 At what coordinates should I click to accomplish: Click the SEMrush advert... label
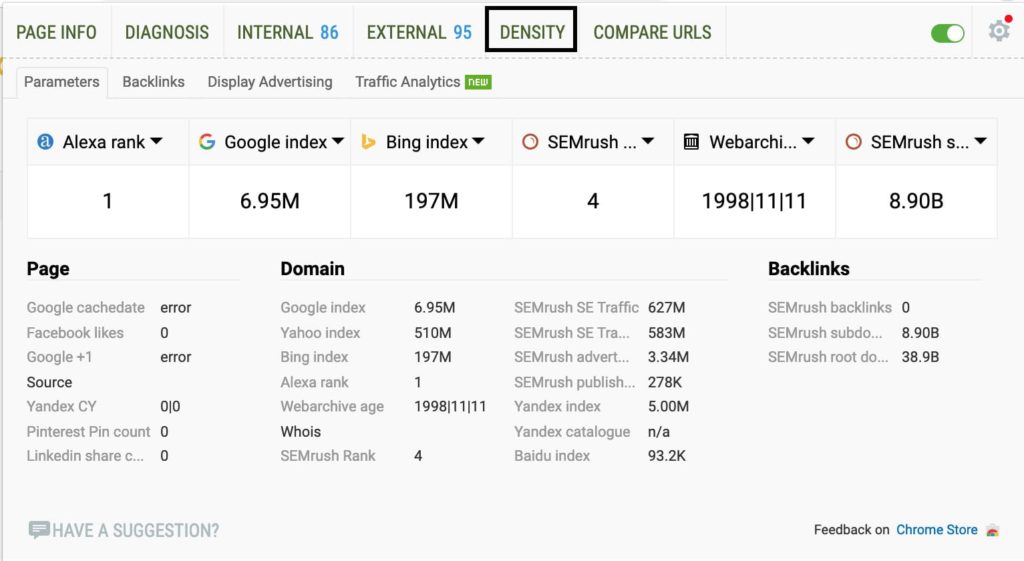(571, 357)
